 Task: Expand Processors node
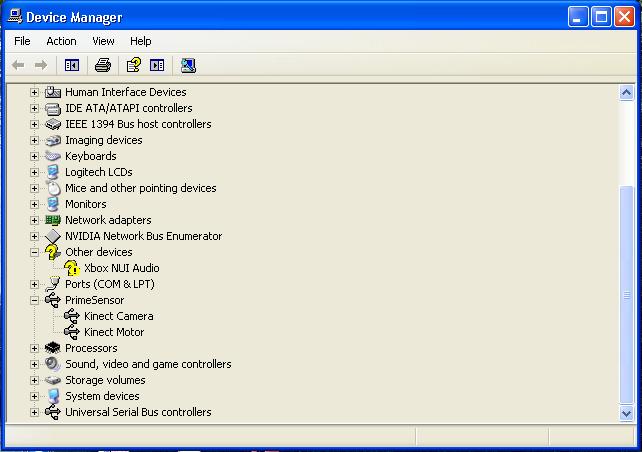point(34,348)
